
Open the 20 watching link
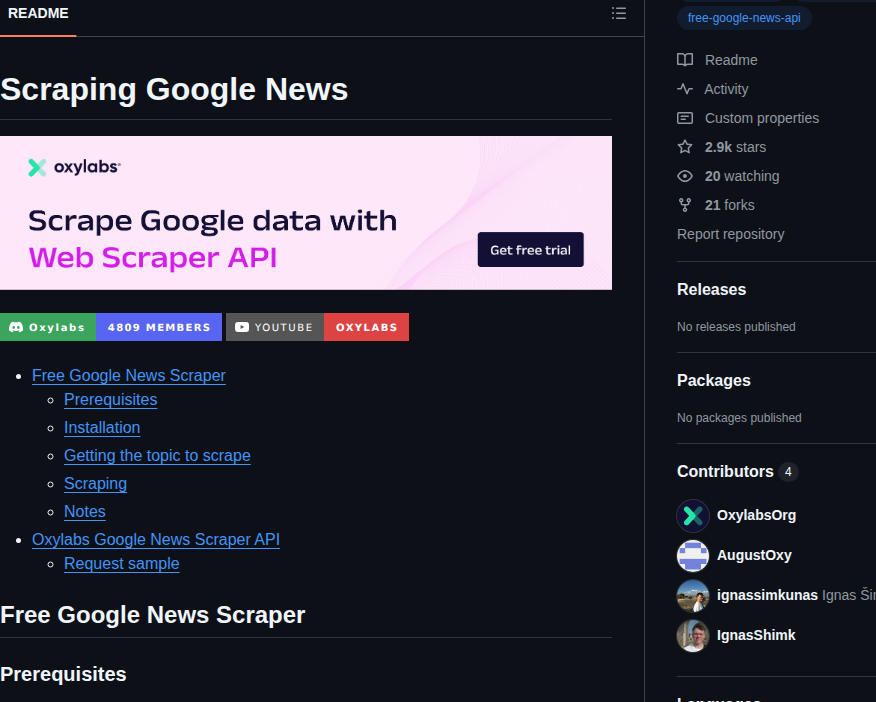click(x=742, y=176)
